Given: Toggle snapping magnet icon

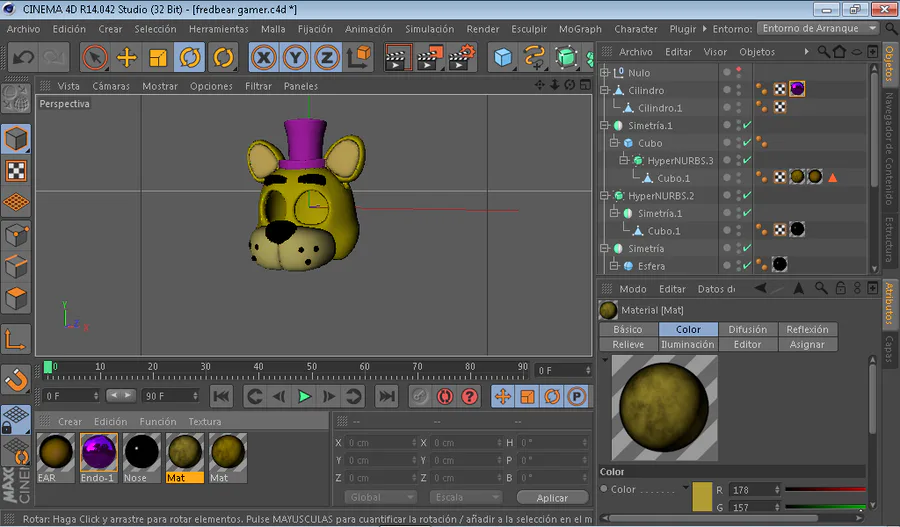Looking at the screenshot, I should 16,379.
